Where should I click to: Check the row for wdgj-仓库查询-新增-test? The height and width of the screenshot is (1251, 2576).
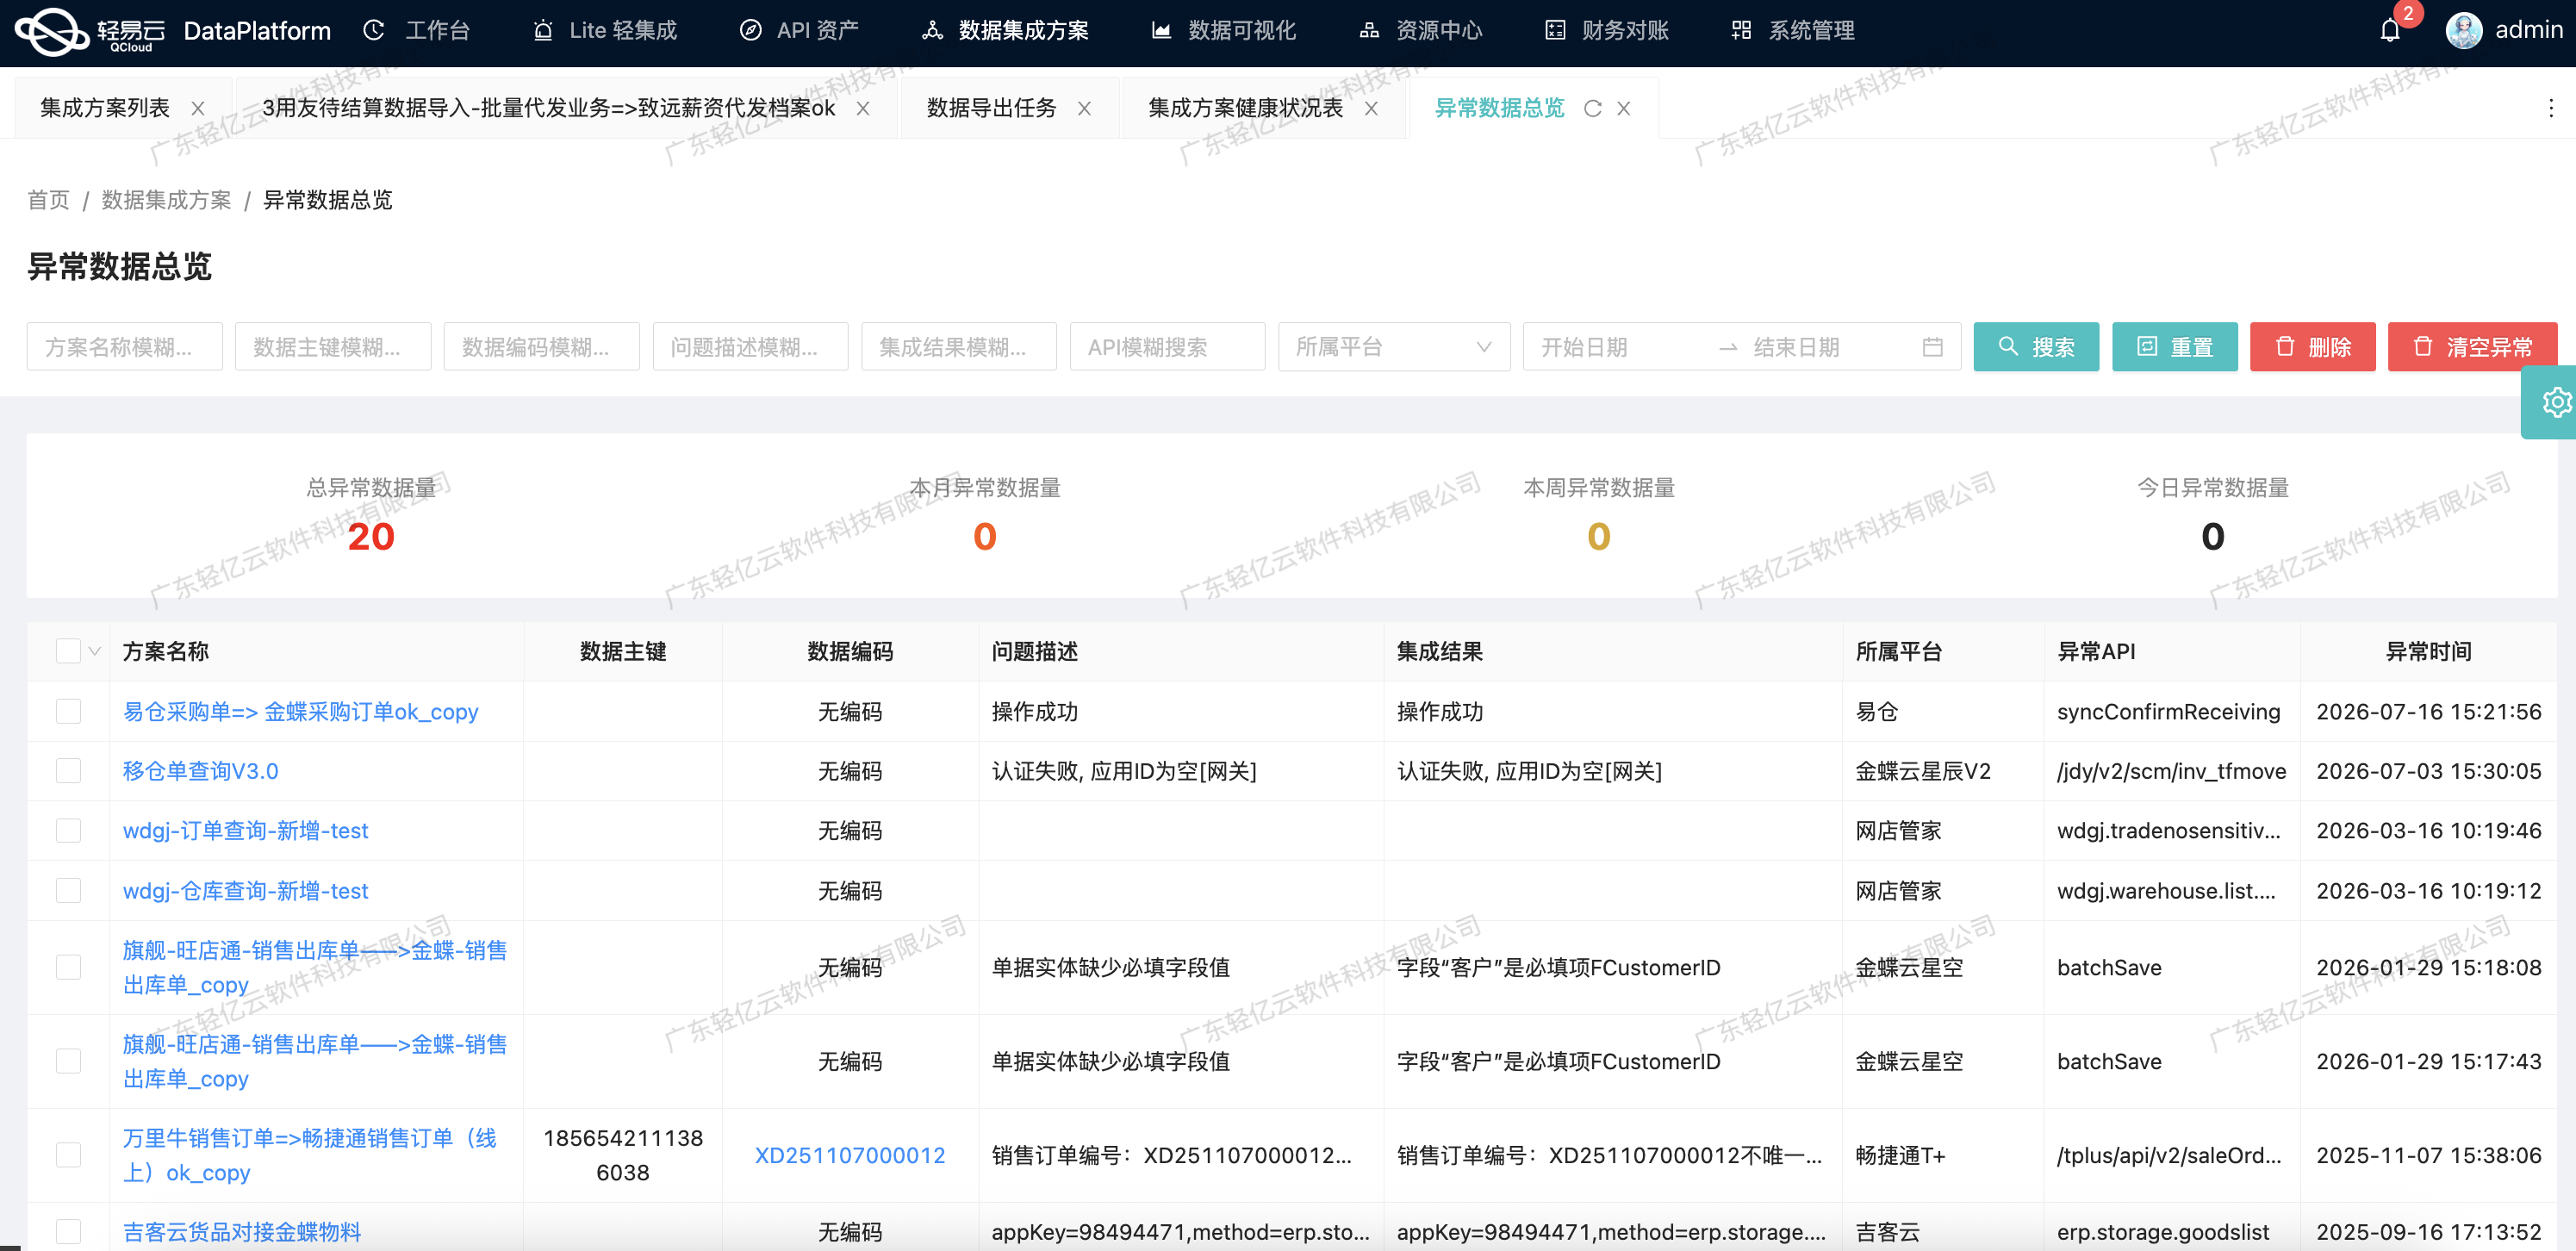click(68, 890)
